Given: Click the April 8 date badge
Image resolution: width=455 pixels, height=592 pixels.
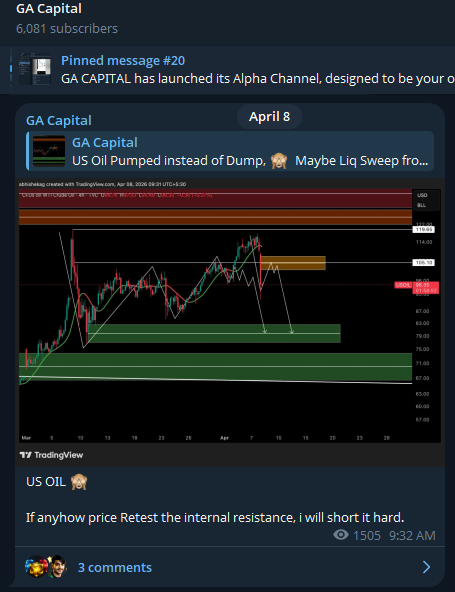Looking at the screenshot, I should point(269,117).
